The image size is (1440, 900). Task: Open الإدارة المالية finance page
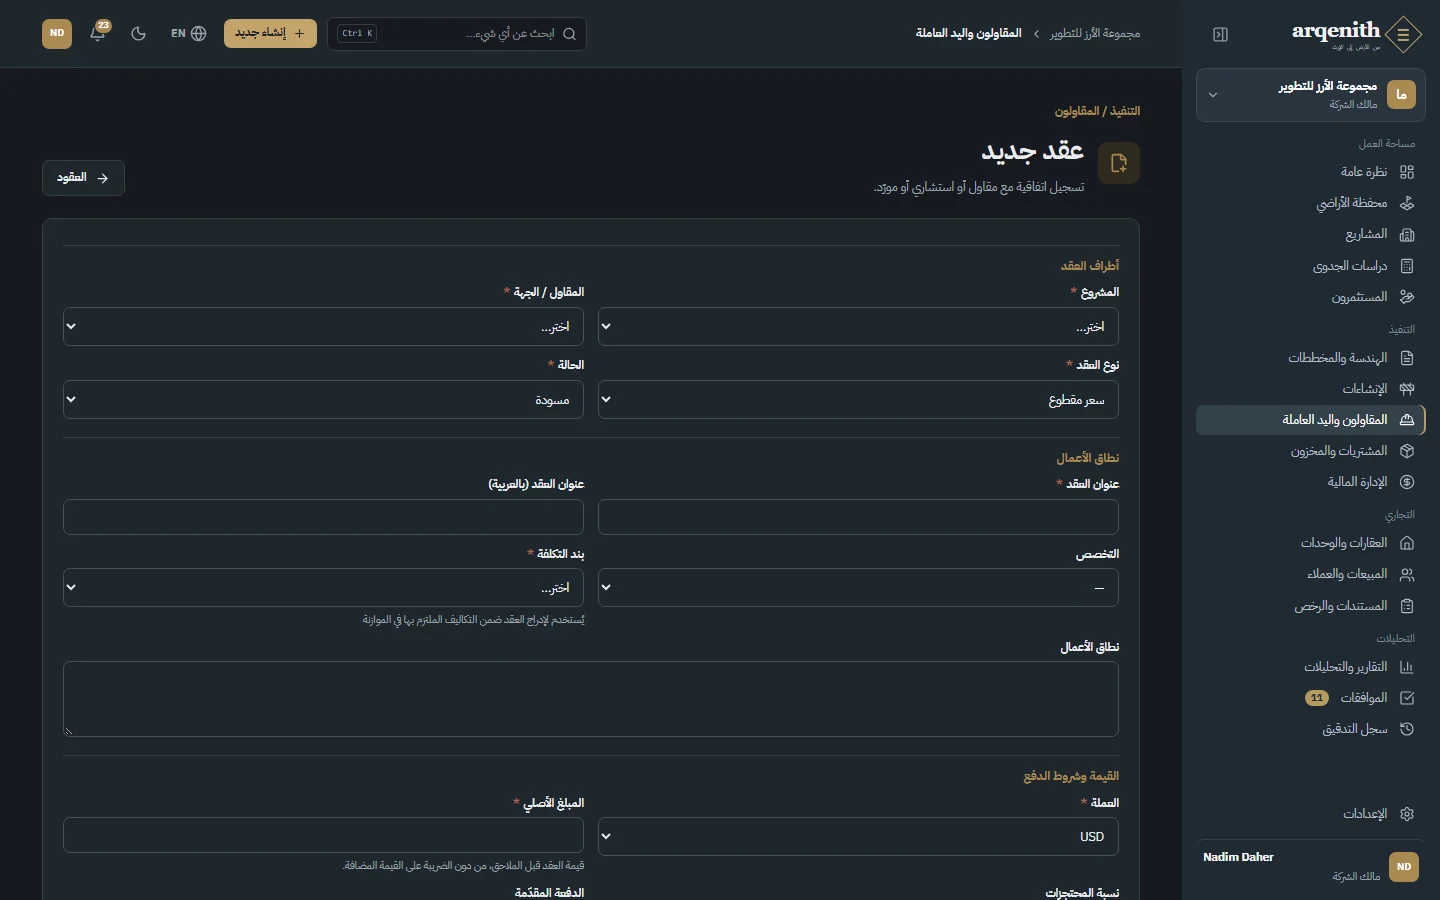click(x=1310, y=482)
